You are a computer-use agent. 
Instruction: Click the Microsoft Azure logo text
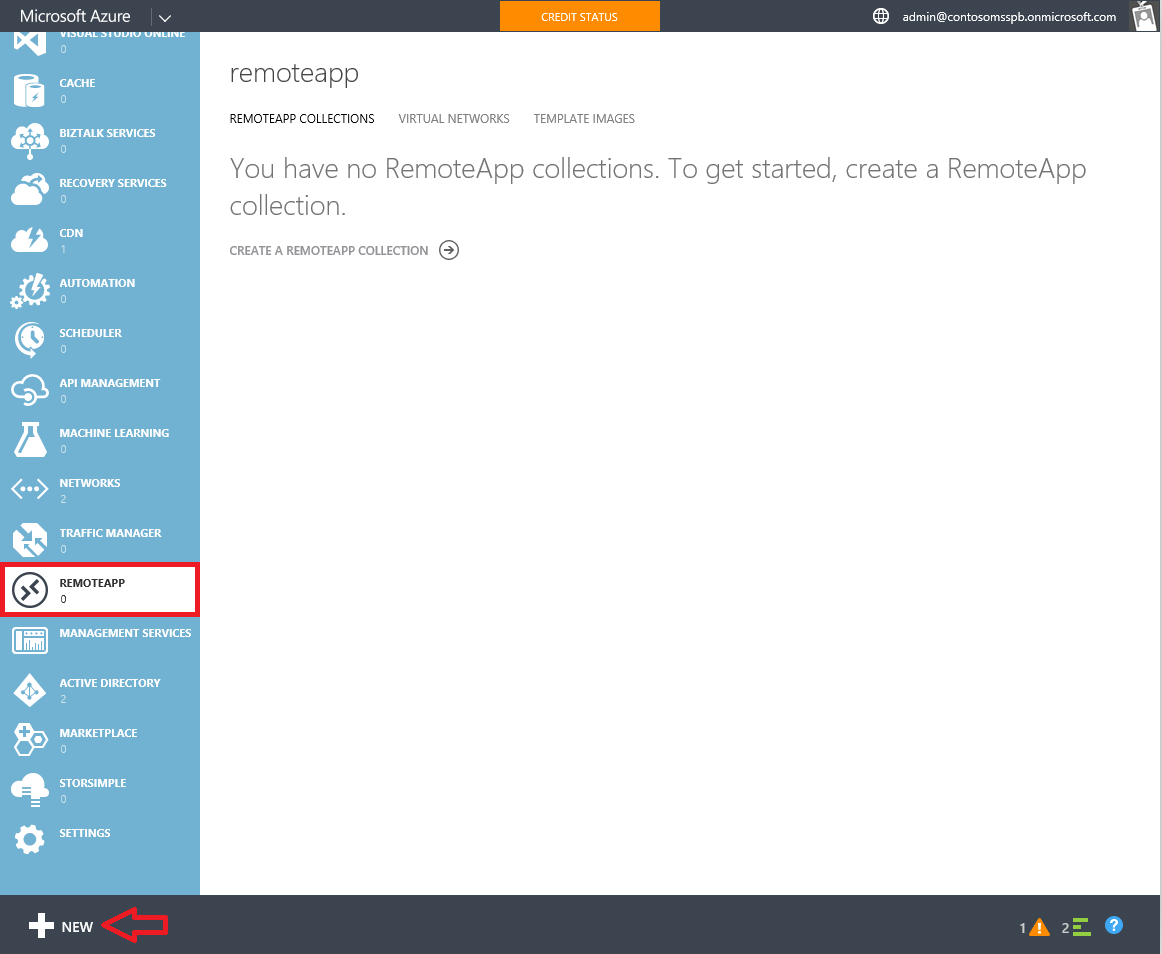(75, 16)
